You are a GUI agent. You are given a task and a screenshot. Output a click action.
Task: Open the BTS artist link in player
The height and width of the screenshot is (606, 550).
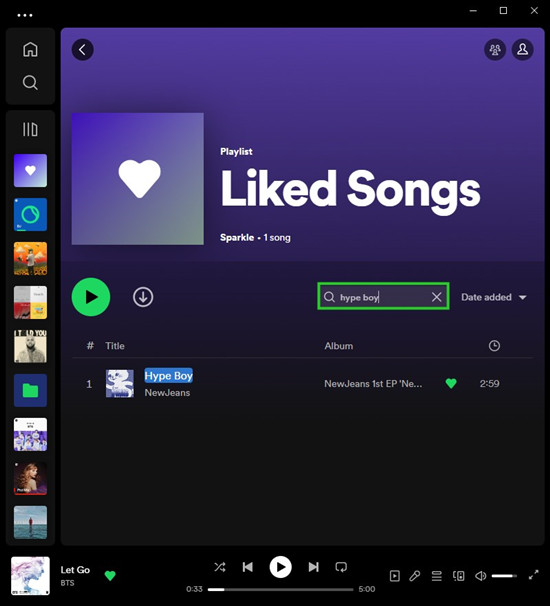coord(67,583)
